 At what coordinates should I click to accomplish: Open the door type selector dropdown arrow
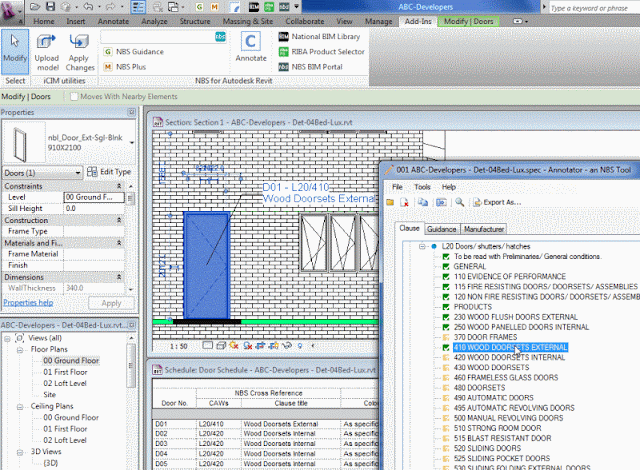(132, 143)
